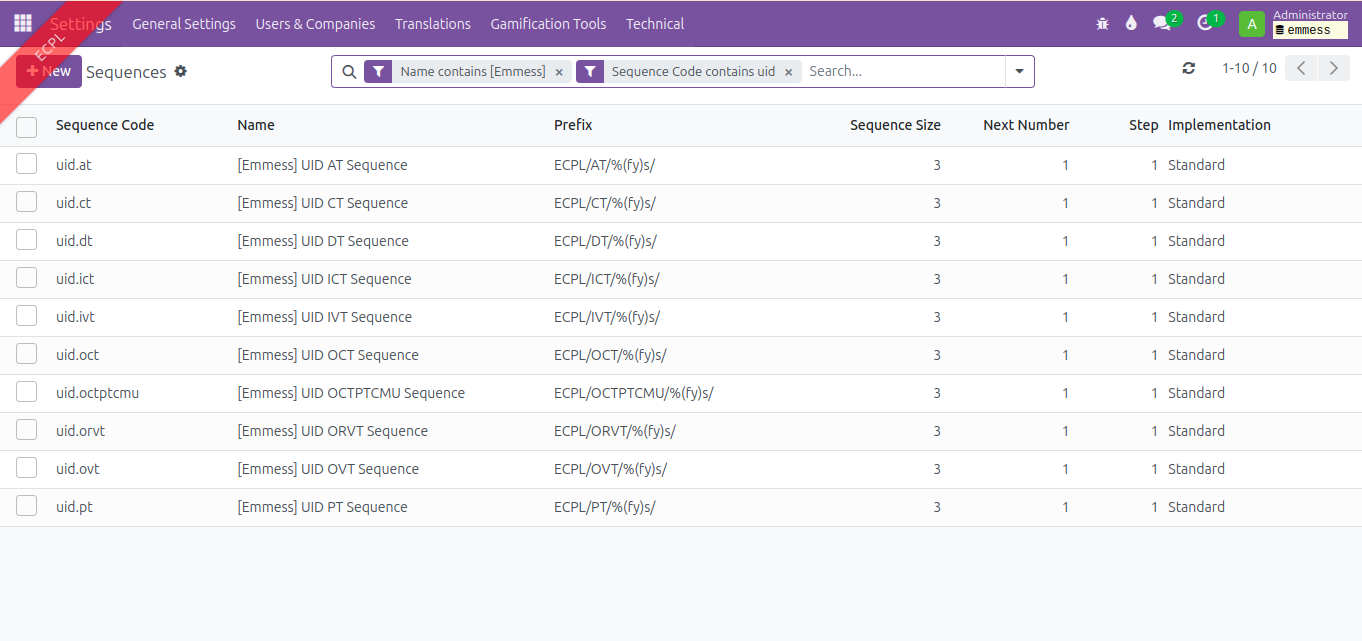This screenshot has height=641, width=1362.
Task: Go to next page arrow
Action: tap(1333, 68)
